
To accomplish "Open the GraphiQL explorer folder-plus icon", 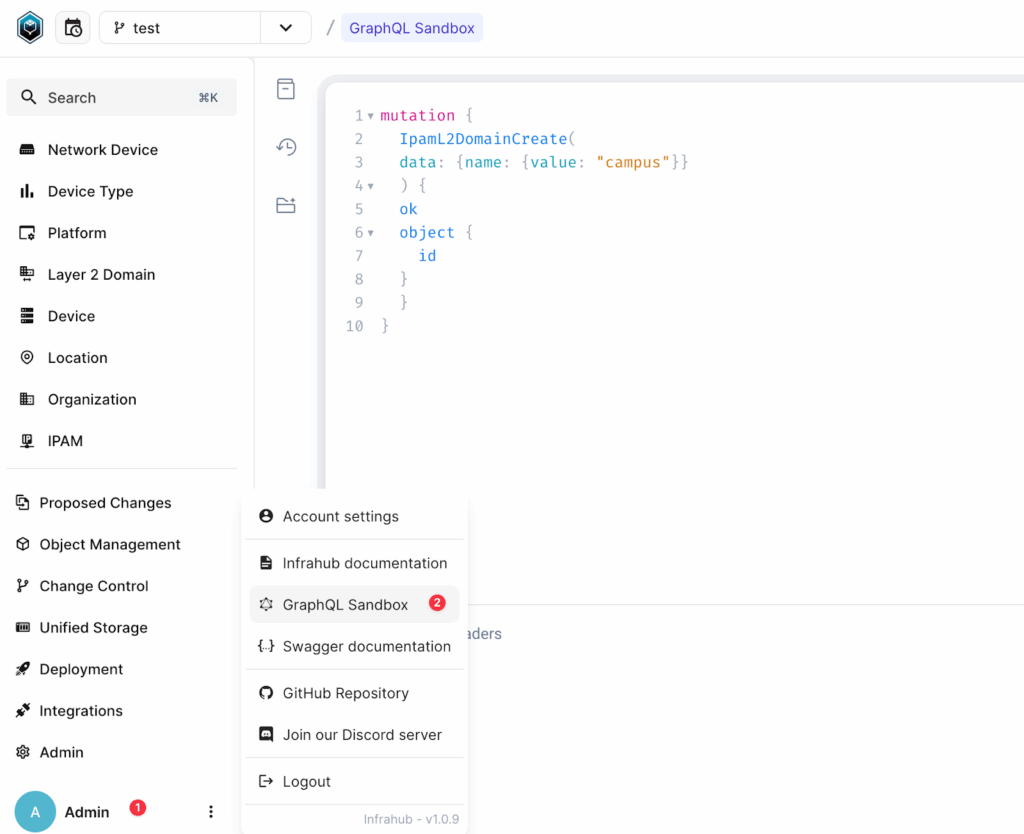I will click(285, 205).
